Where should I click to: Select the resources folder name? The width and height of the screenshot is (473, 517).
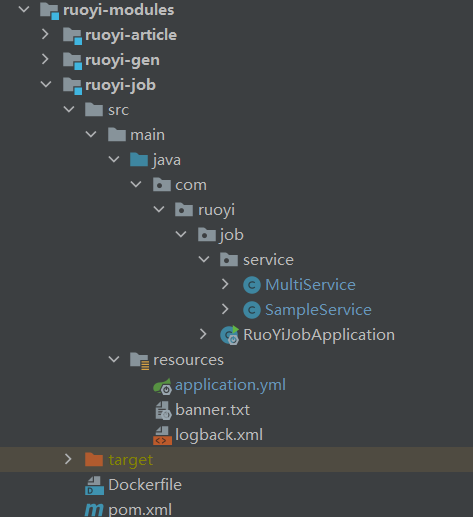click(x=188, y=360)
